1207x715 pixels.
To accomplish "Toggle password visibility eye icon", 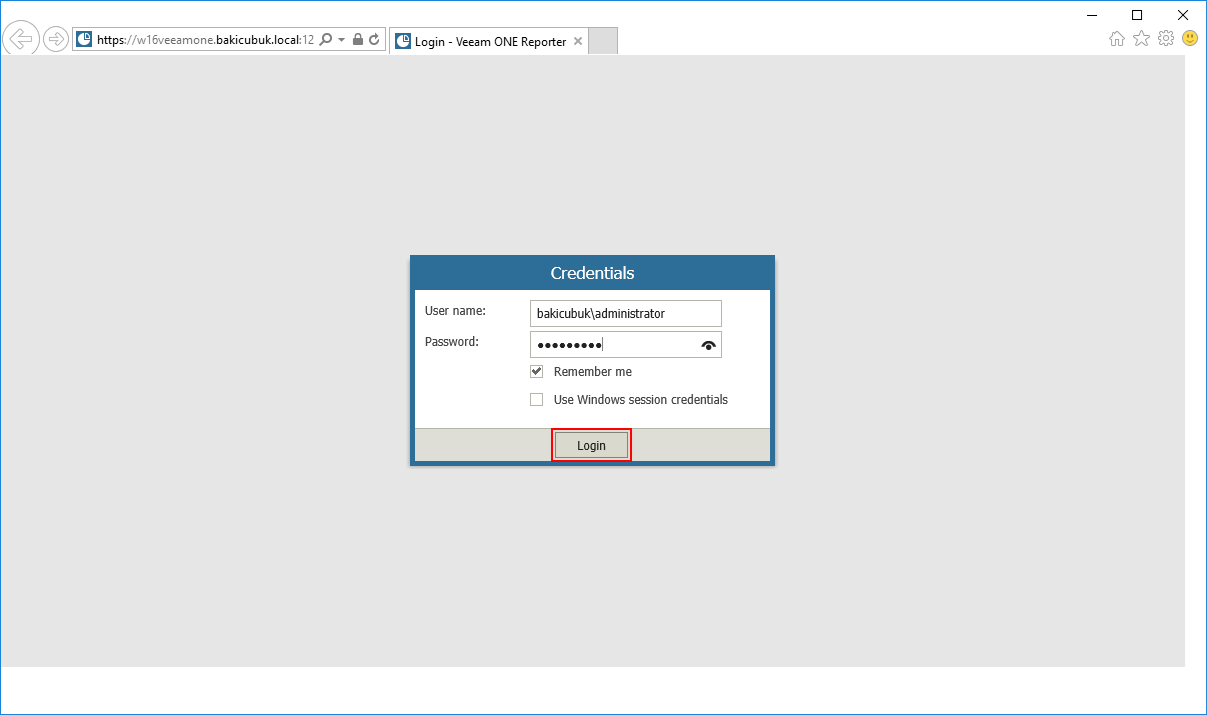I will [709, 345].
